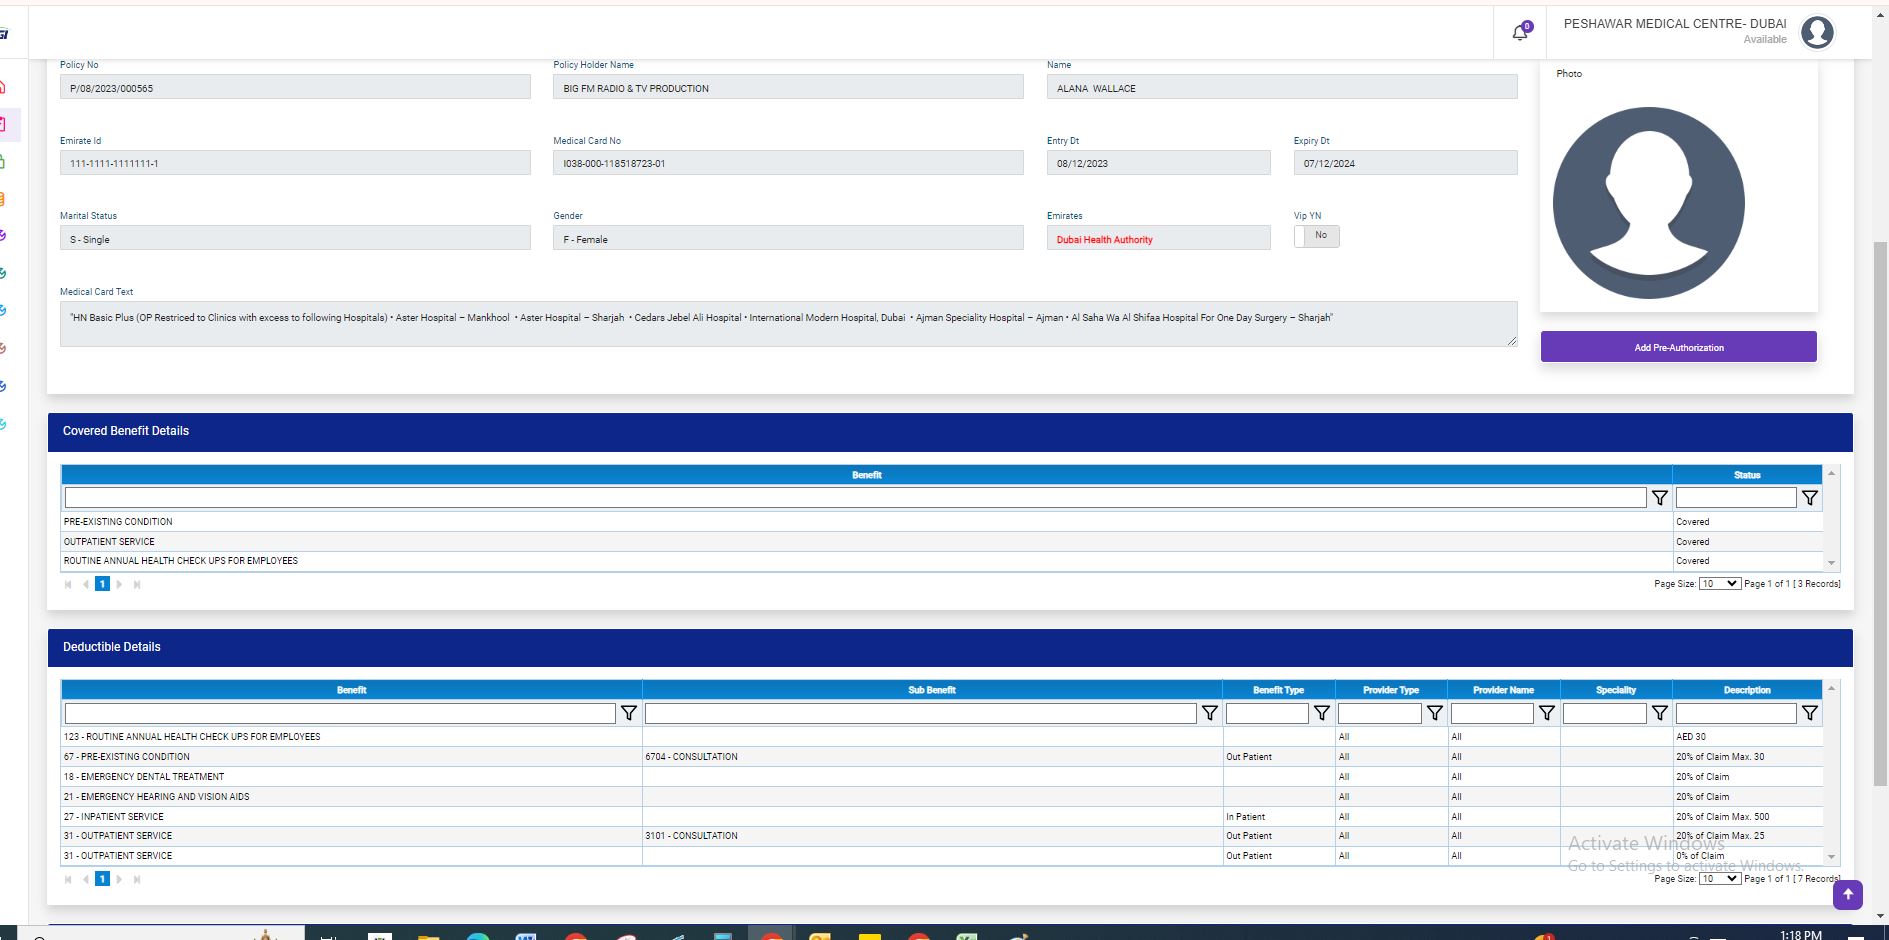Click the Description column header

pos(1746,690)
